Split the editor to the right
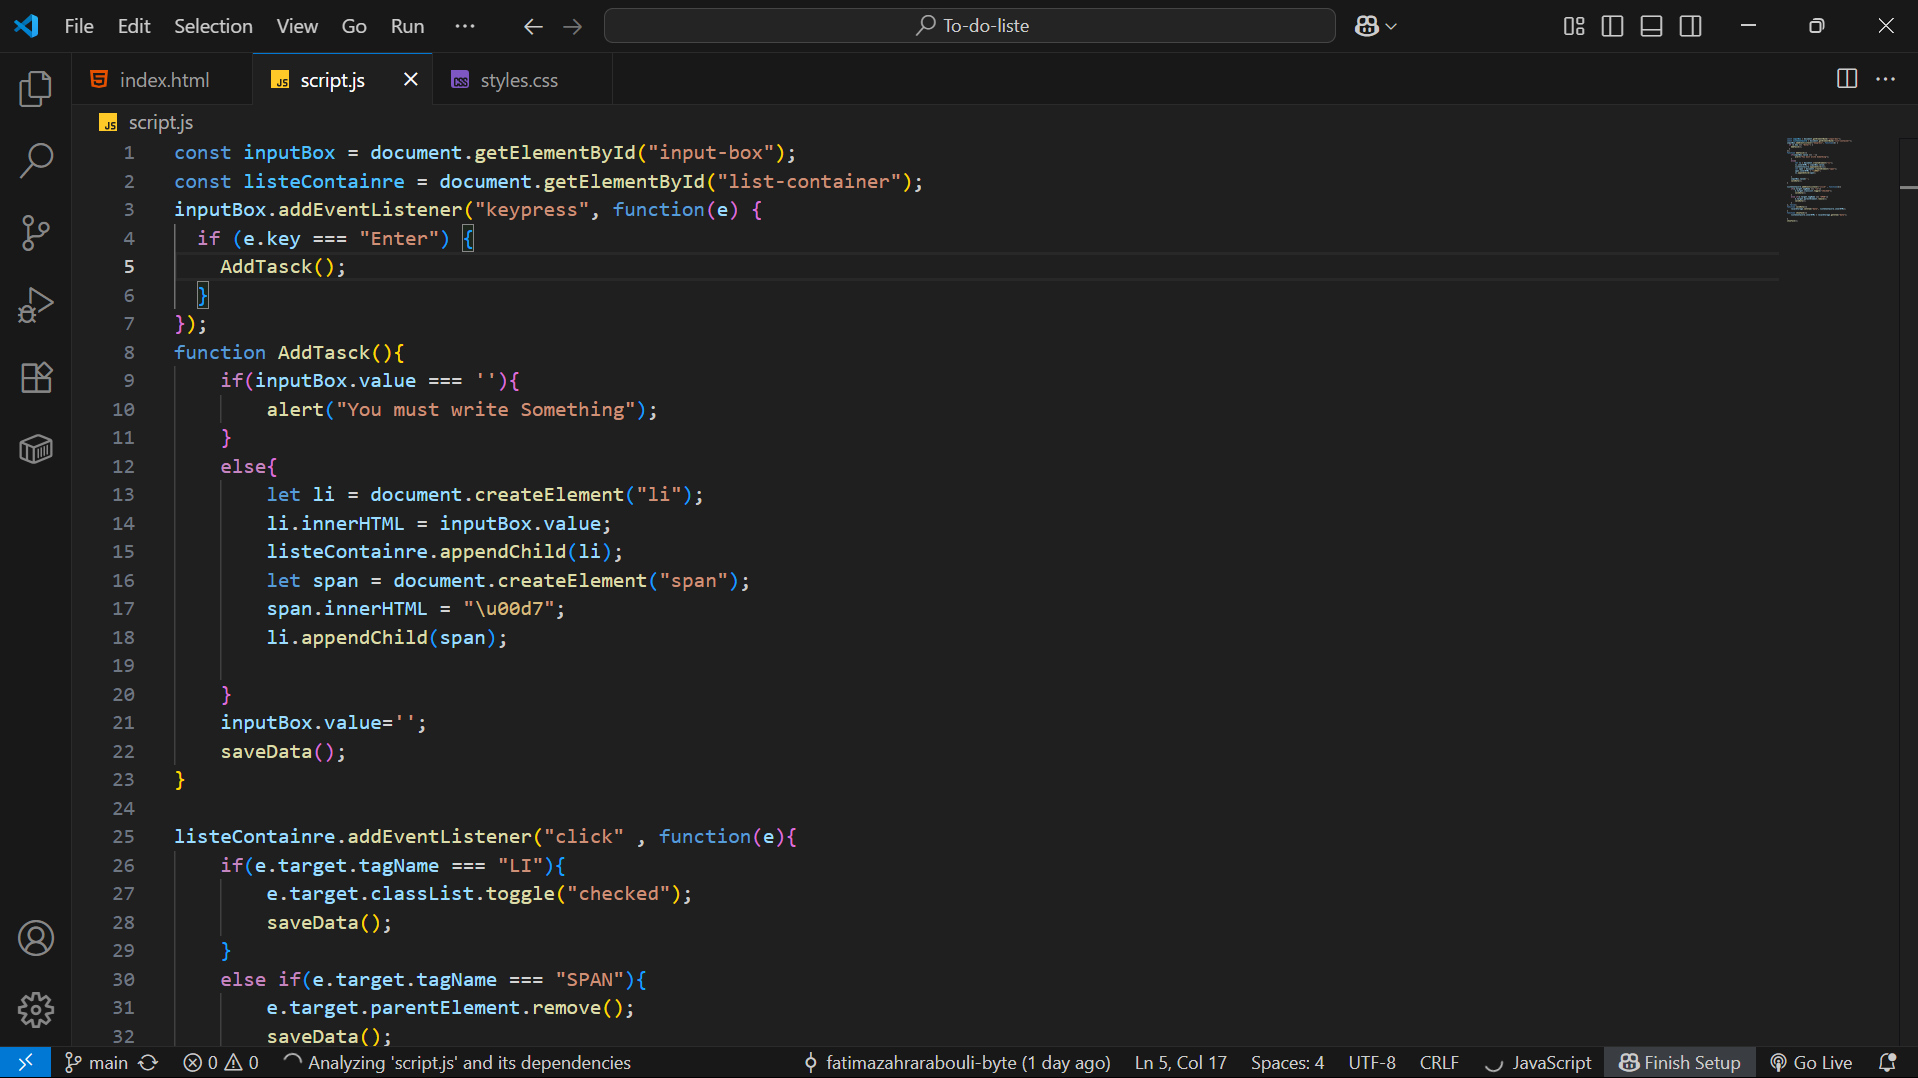The height and width of the screenshot is (1078, 1918). click(x=1847, y=79)
